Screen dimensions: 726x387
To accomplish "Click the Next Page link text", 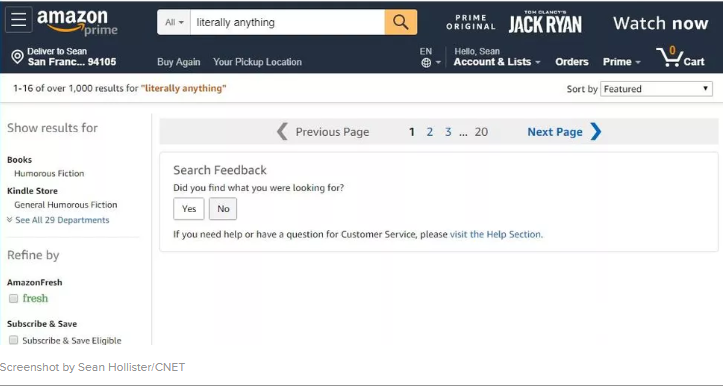I will click(555, 132).
